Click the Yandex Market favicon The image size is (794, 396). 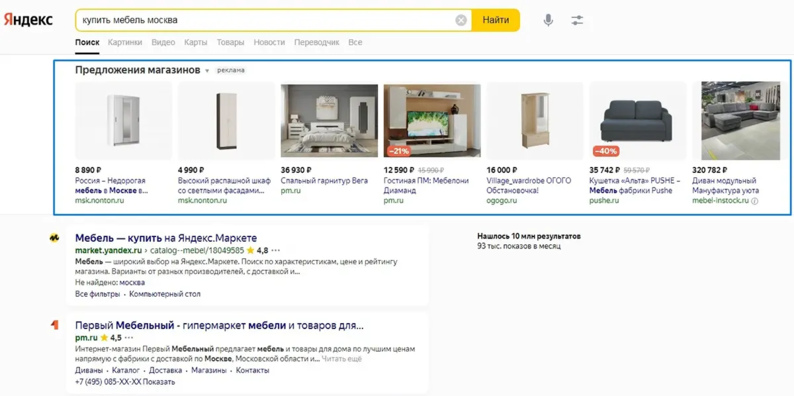point(54,237)
